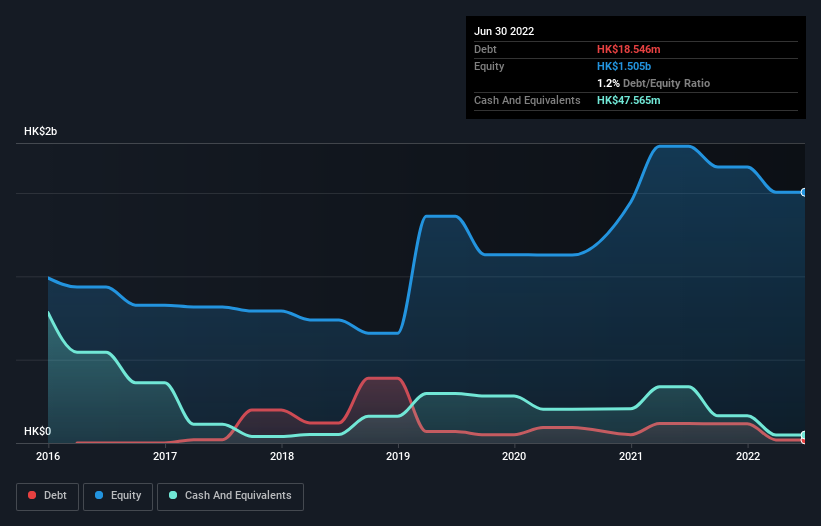
Task: Click the red Debt legend dot
Action: pyautogui.click(x=32, y=495)
